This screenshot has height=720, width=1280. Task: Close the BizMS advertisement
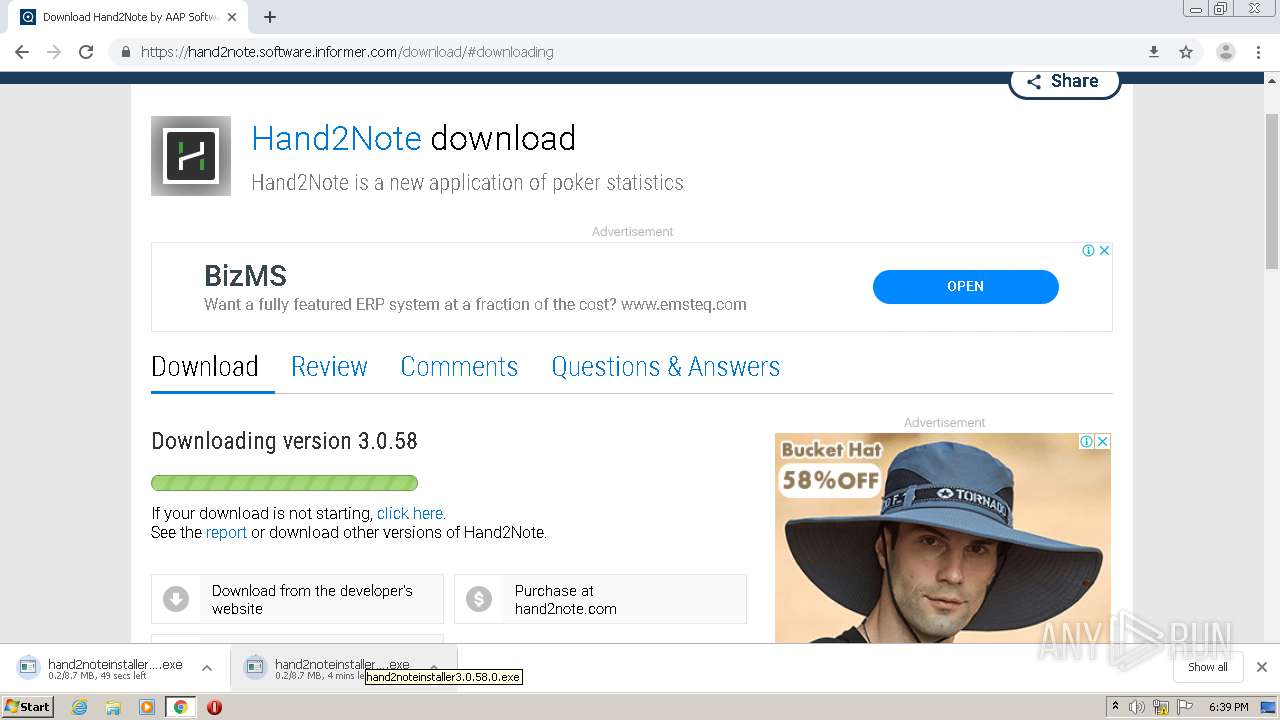[x=1104, y=251]
